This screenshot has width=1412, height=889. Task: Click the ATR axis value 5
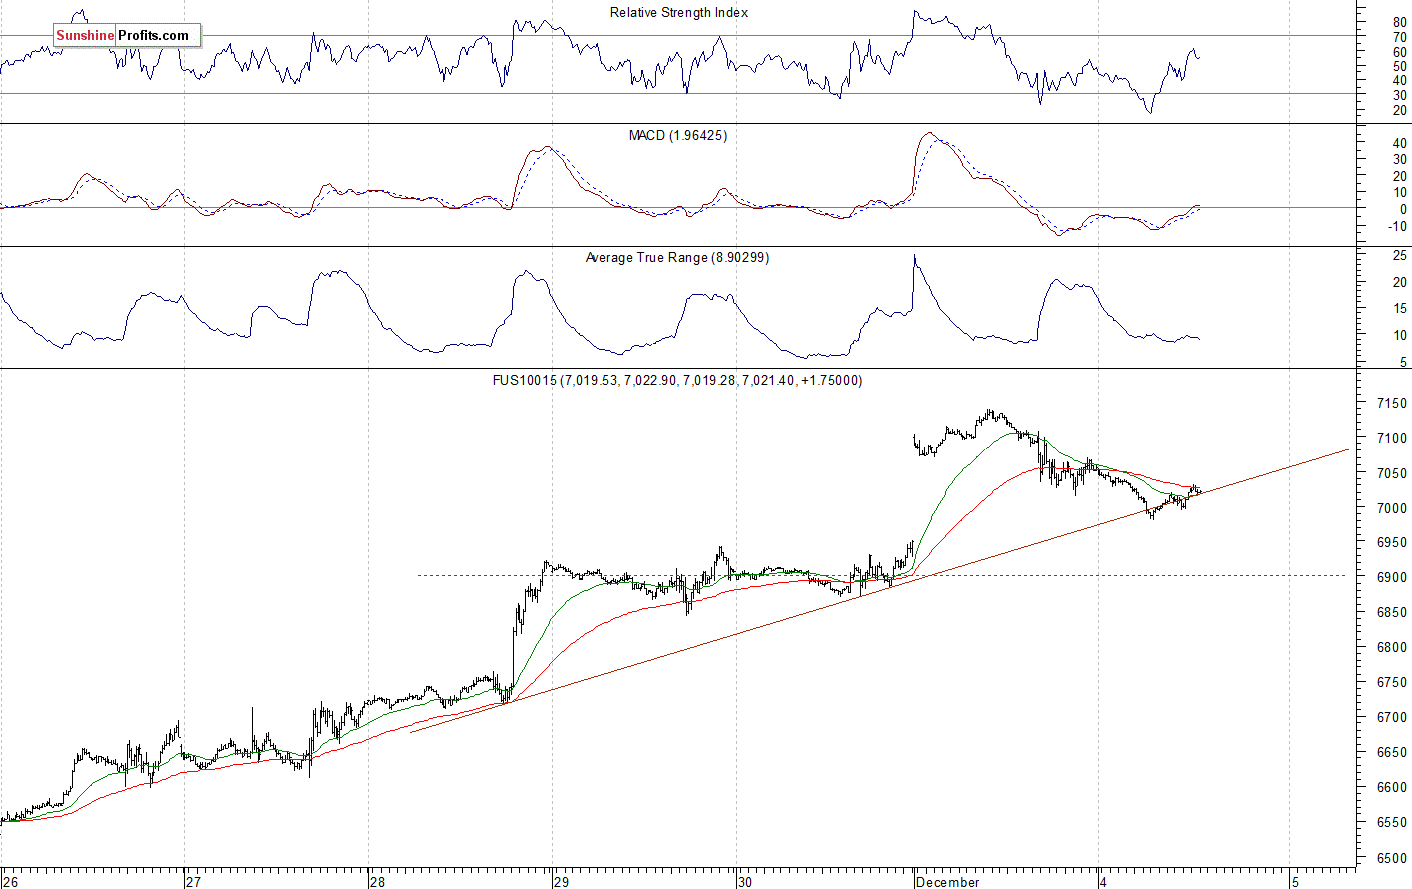[x=1404, y=362]
